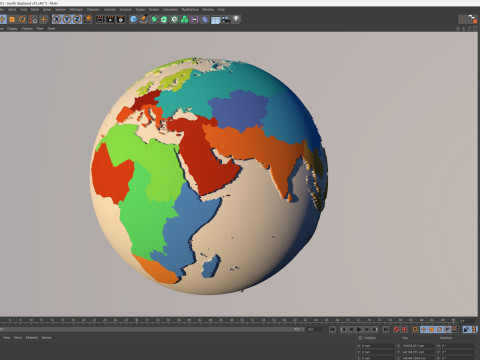480x360 pixels.
Task: Open the spline pen tool icon
Action: click(144, 19)
